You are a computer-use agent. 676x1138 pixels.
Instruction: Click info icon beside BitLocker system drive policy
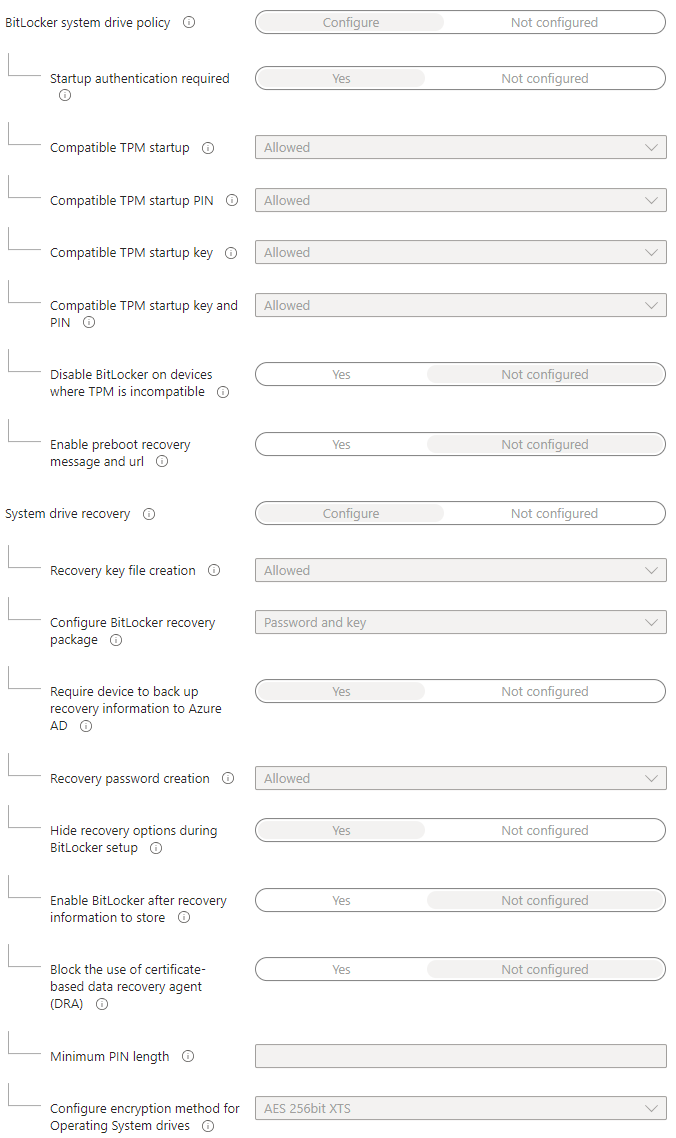189,22
